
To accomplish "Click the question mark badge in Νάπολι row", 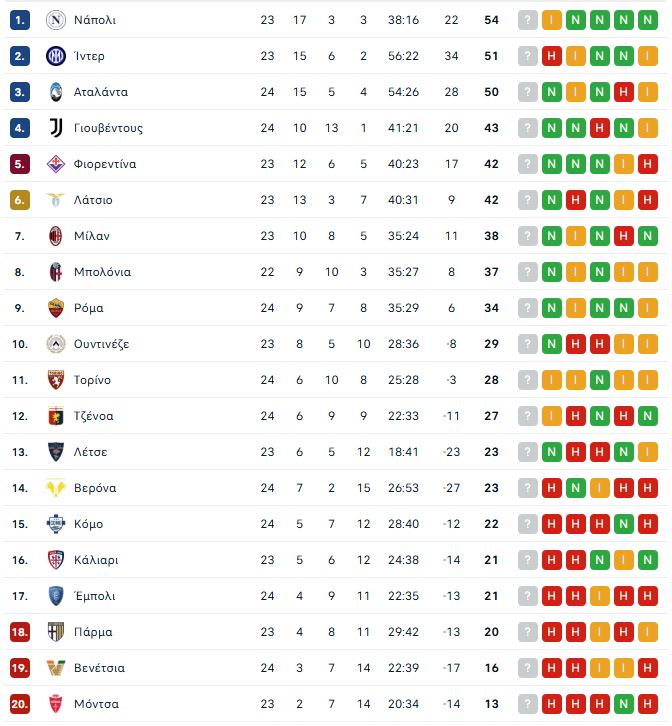I will click(527, 20).
